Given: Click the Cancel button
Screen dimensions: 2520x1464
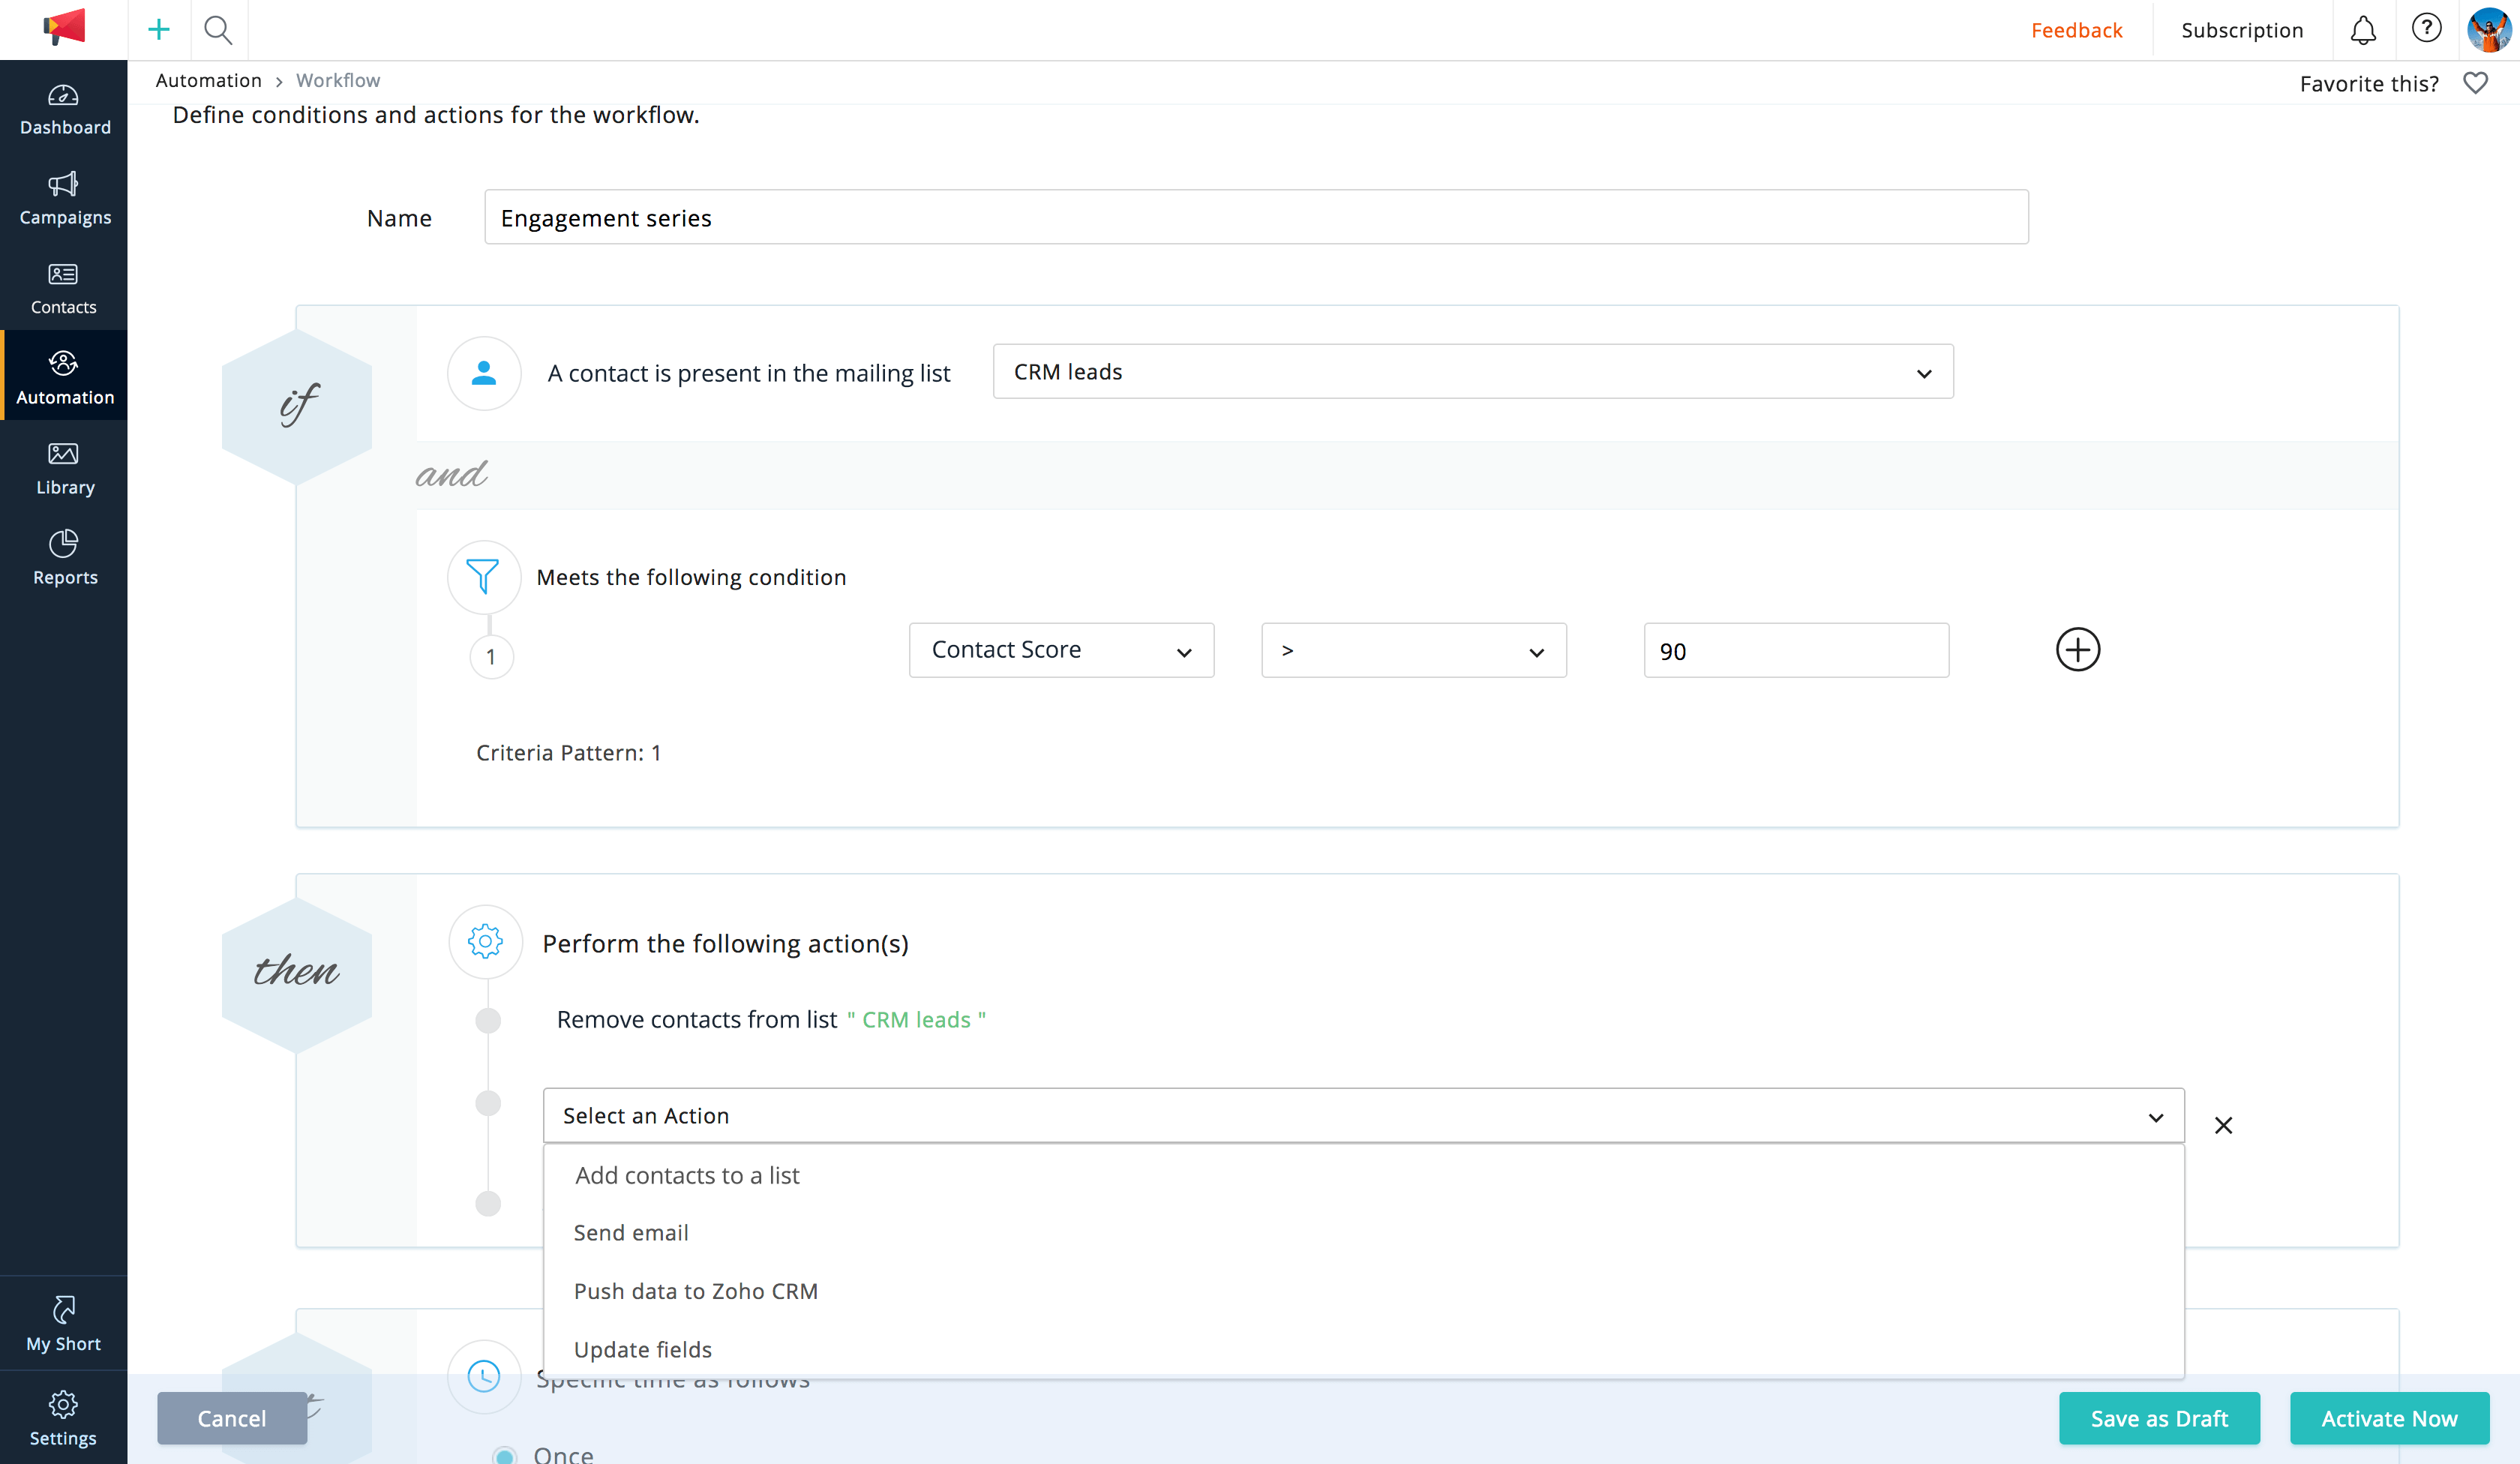Looking at the screenshot, I should pos(232,1418).
